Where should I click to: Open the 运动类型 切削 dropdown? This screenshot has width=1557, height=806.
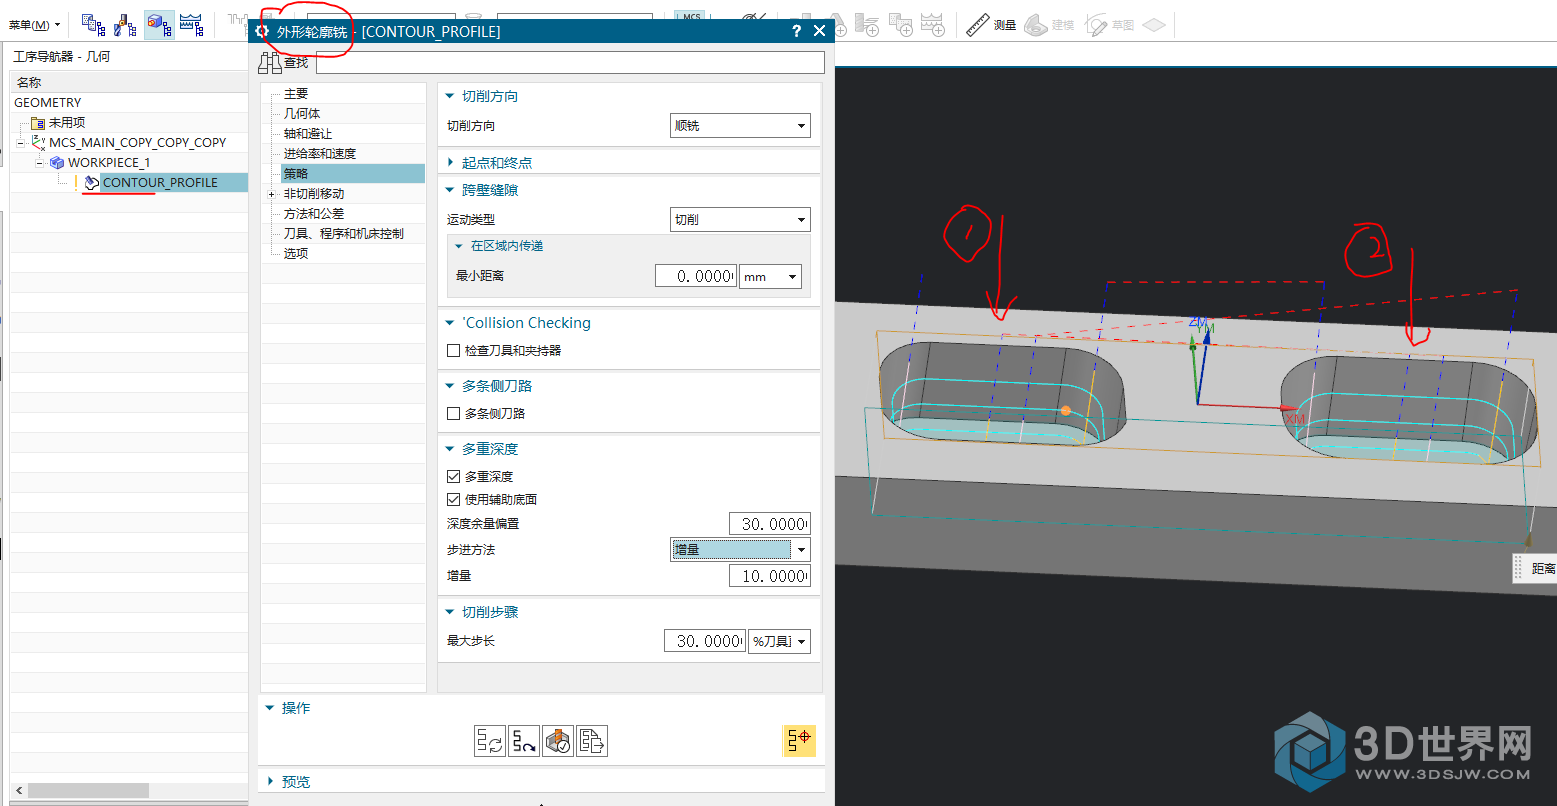(740, 220)
